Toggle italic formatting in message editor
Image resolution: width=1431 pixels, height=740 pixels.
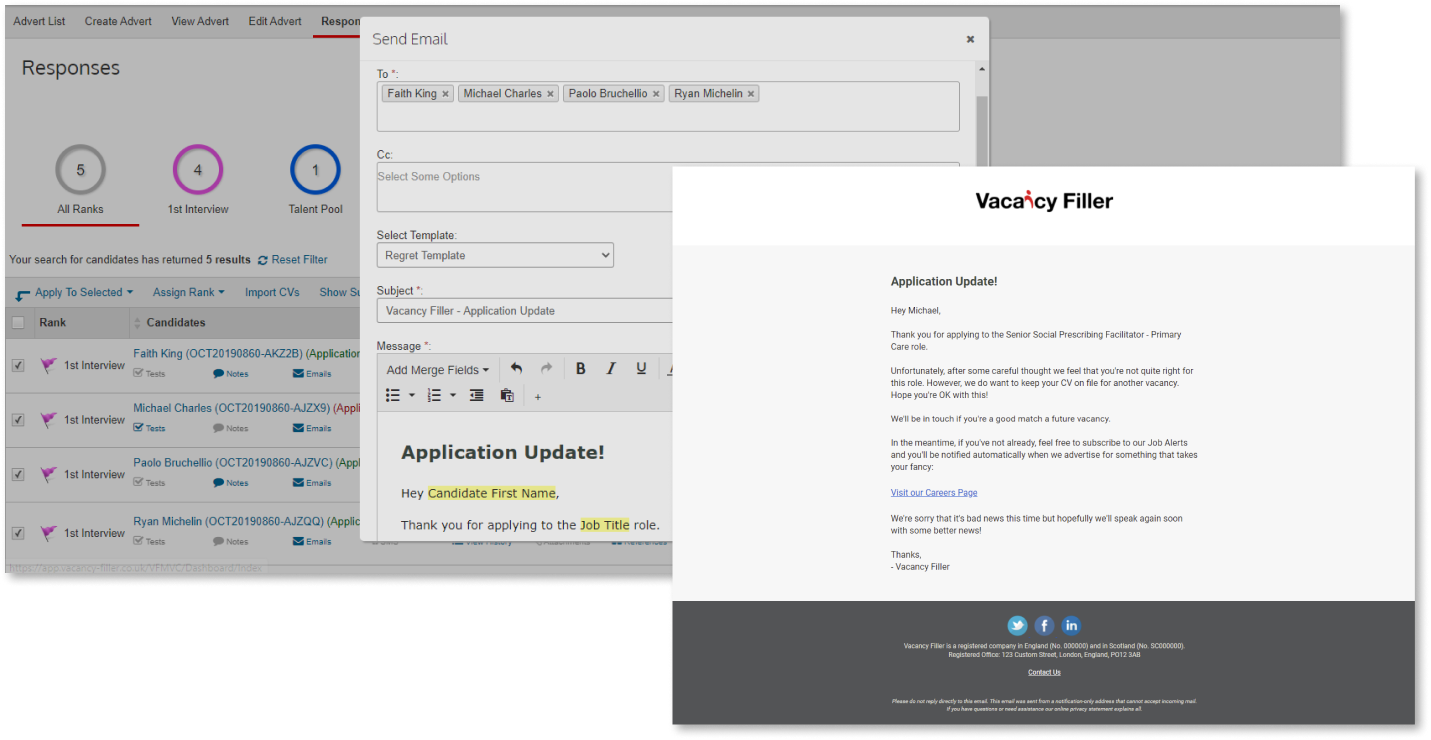[x=611, y=369]
